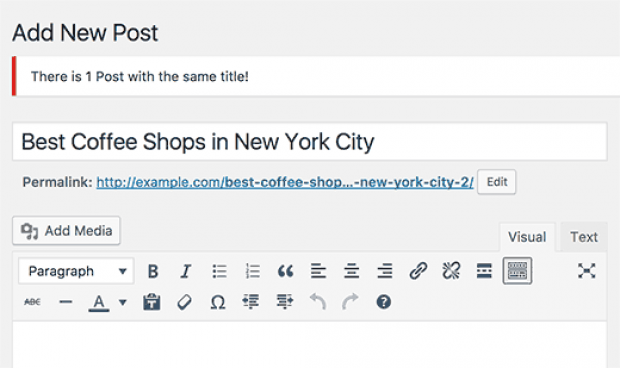Switch to the Text editor tab

click(584, 237)
